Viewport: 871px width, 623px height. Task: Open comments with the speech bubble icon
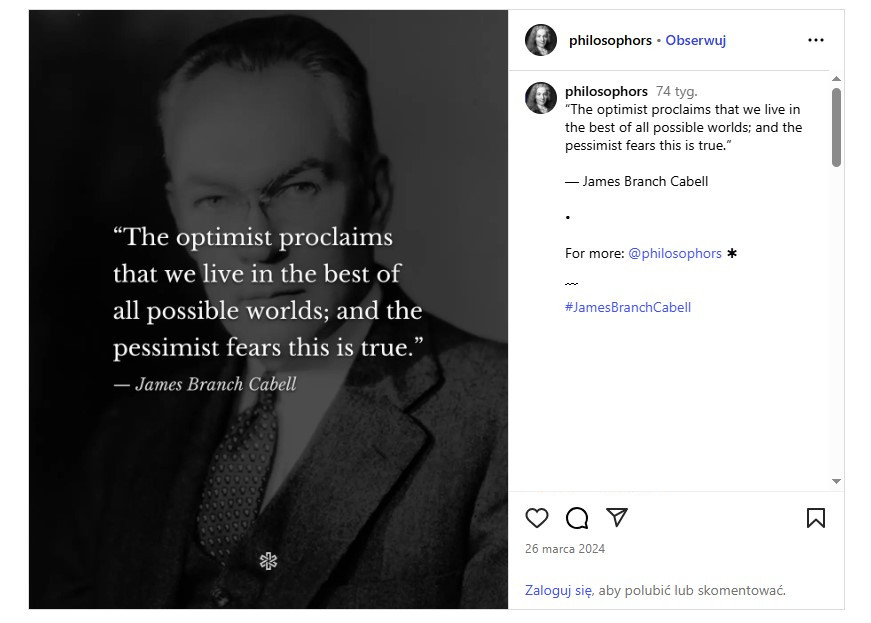point(577,518)
